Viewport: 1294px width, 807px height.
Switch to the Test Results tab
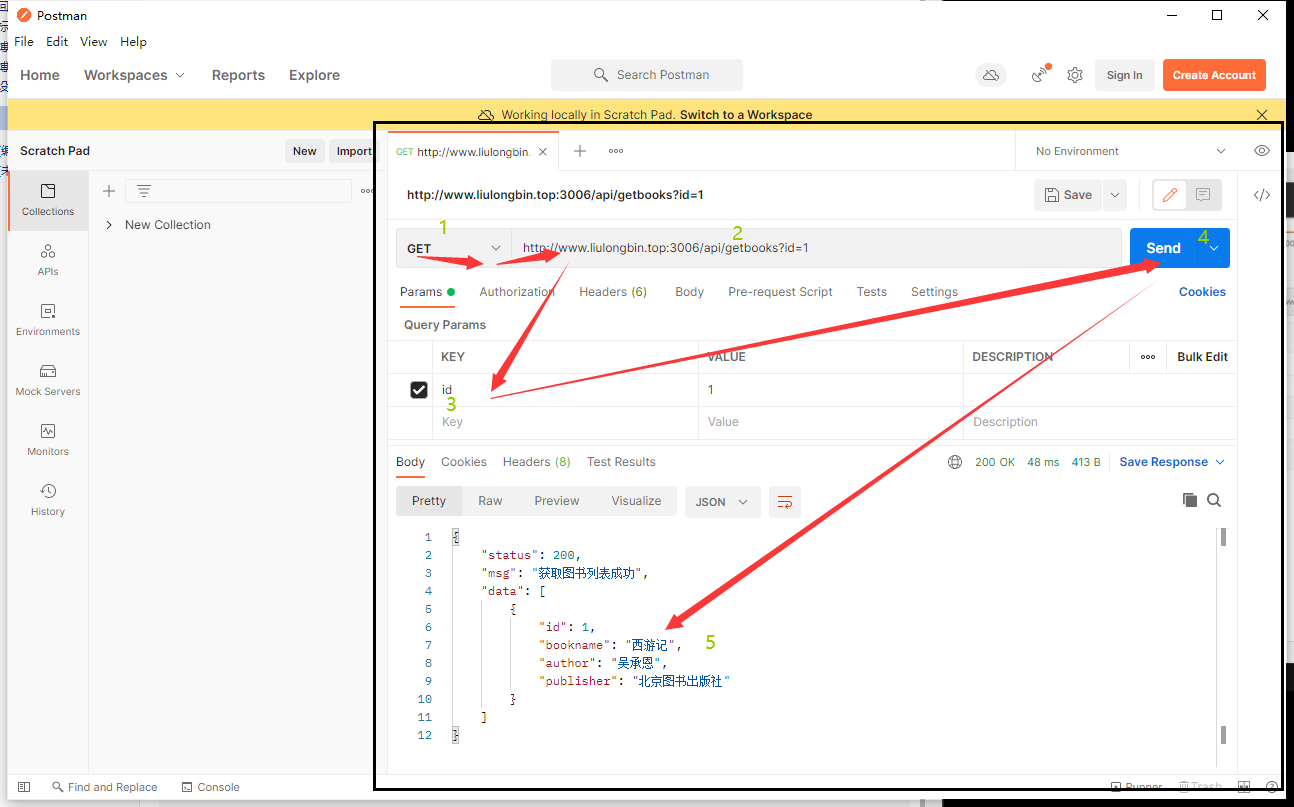[x=621, y=462]
